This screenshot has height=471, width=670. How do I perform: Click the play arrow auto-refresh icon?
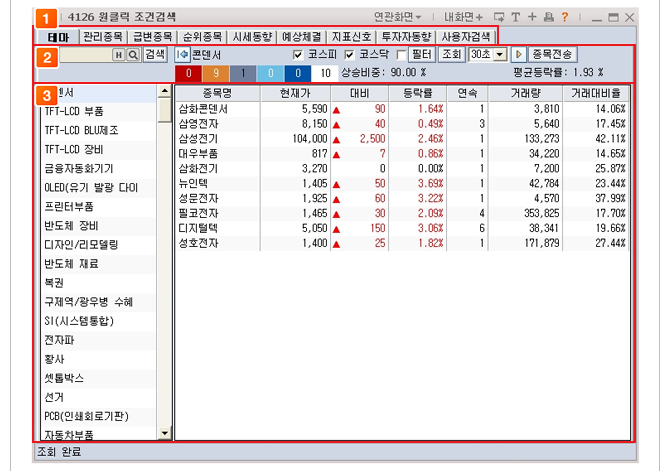pyautogui.click(x=519, y=55)
